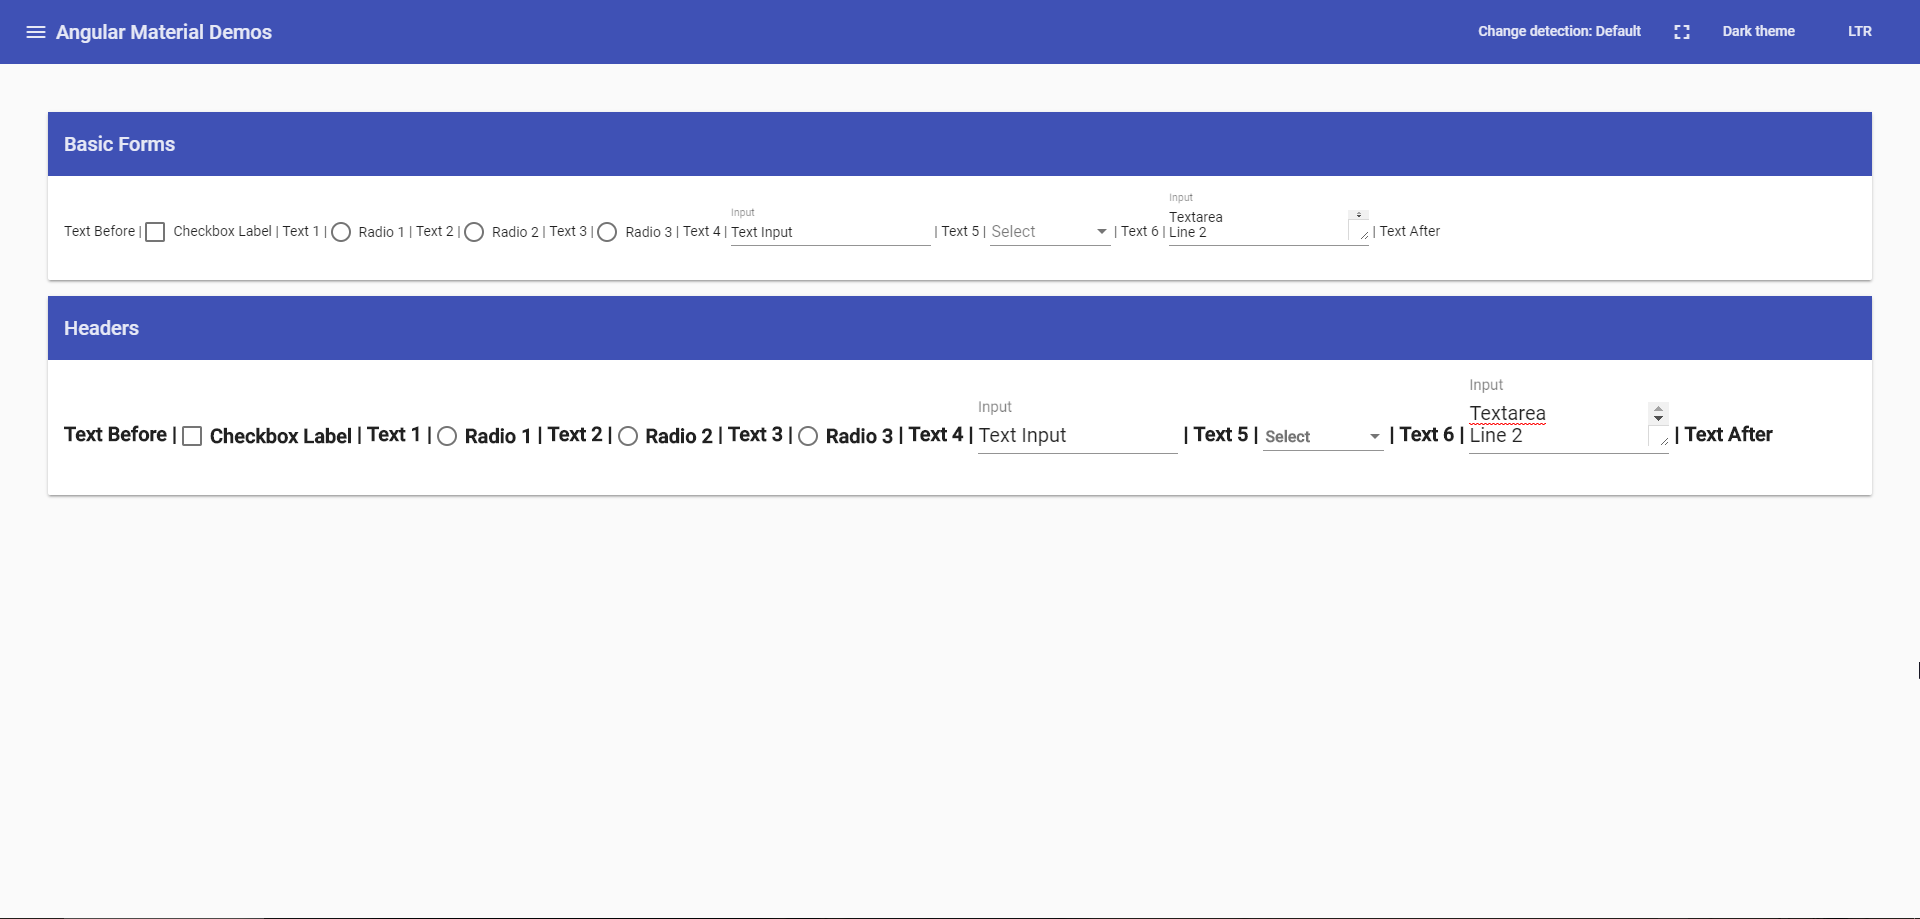Focus the Text Input field in Basic Forms
This screenshot has width=1920, height=919.
830,232
